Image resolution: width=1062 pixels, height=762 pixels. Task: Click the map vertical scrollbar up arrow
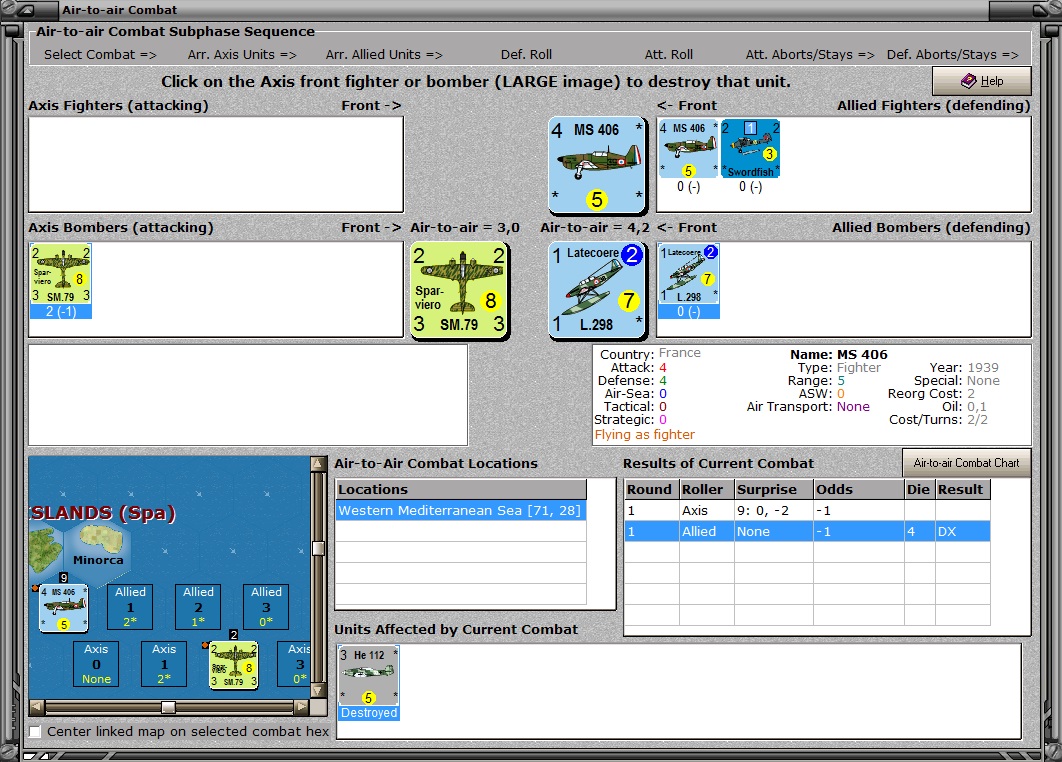pos(318,463)
